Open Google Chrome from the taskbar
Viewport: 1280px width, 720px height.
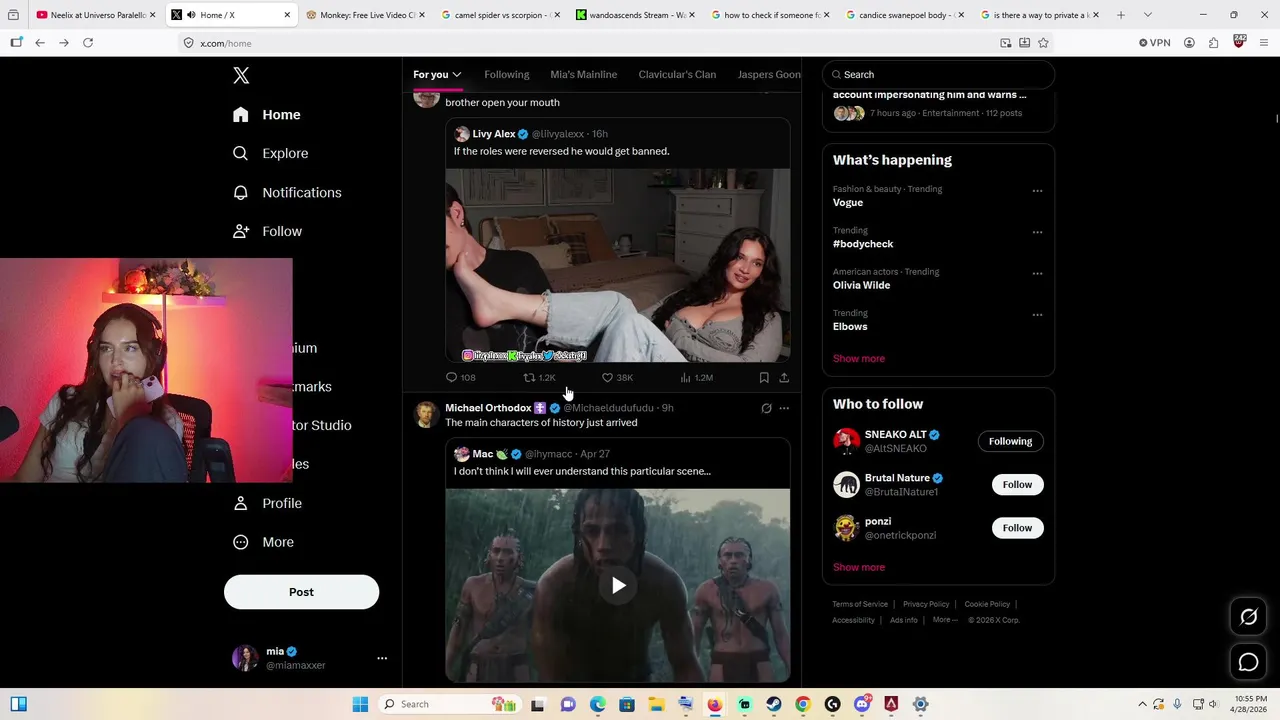tap(803, 704)
